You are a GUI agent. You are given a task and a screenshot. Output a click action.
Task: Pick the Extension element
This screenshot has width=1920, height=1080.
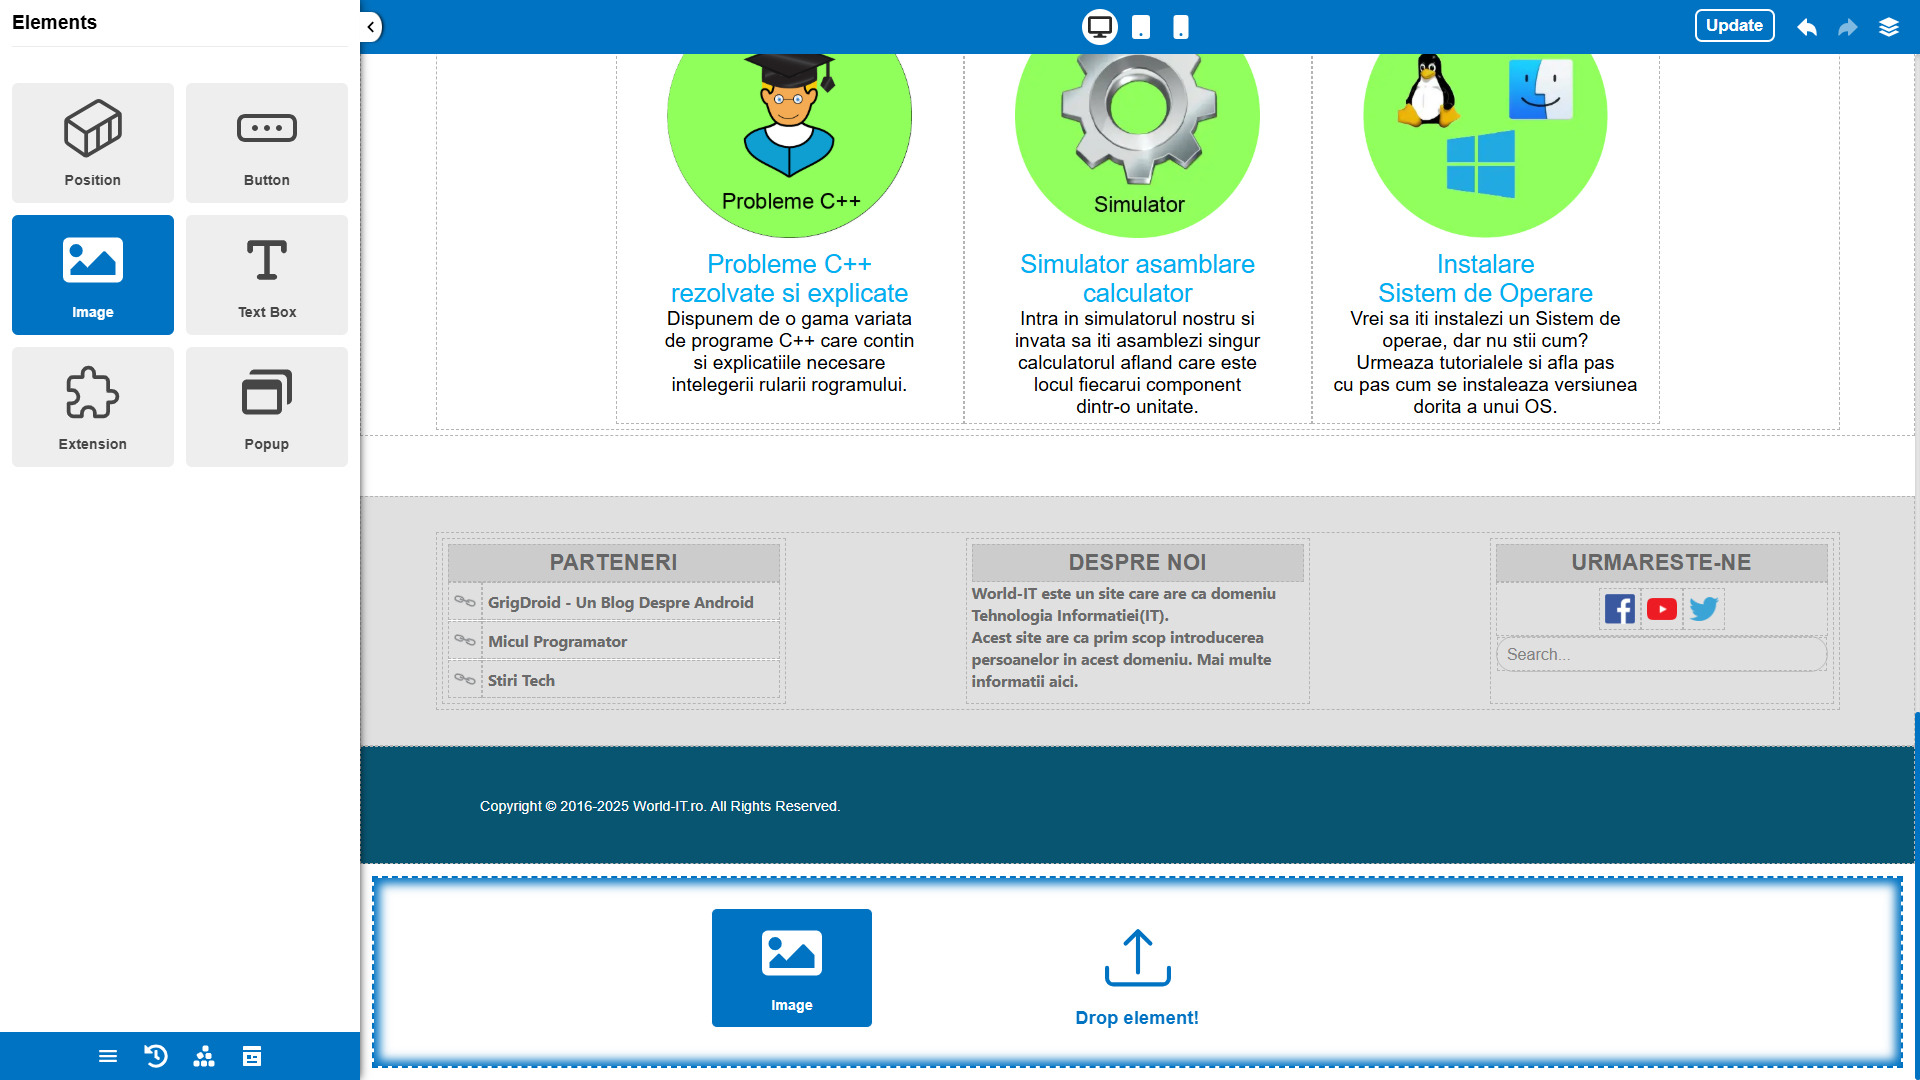click(92, 407)
